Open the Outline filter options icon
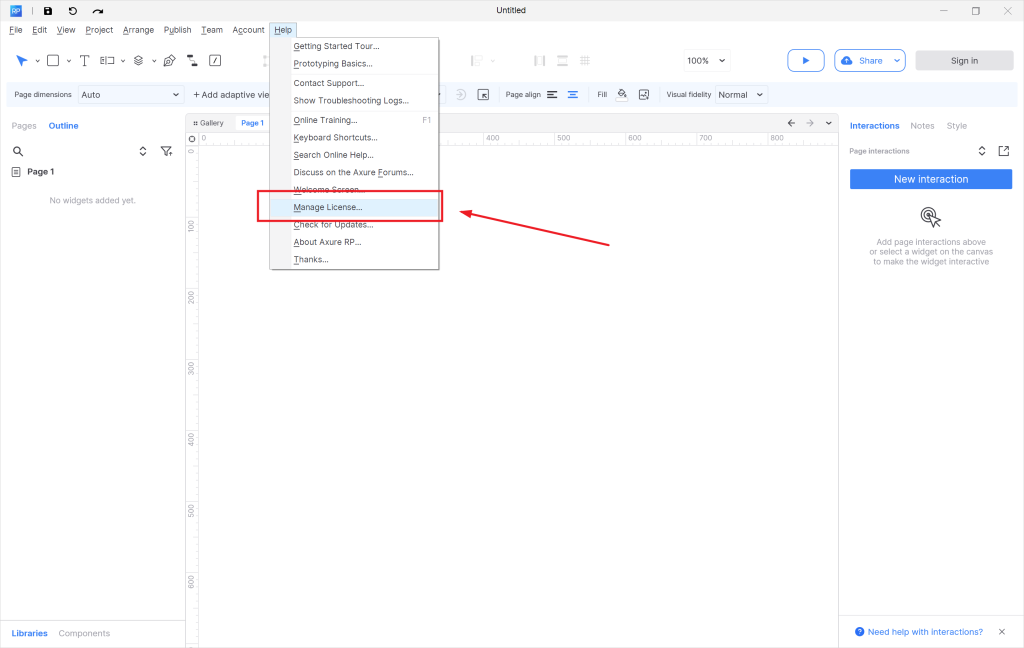 coord(166,152)
